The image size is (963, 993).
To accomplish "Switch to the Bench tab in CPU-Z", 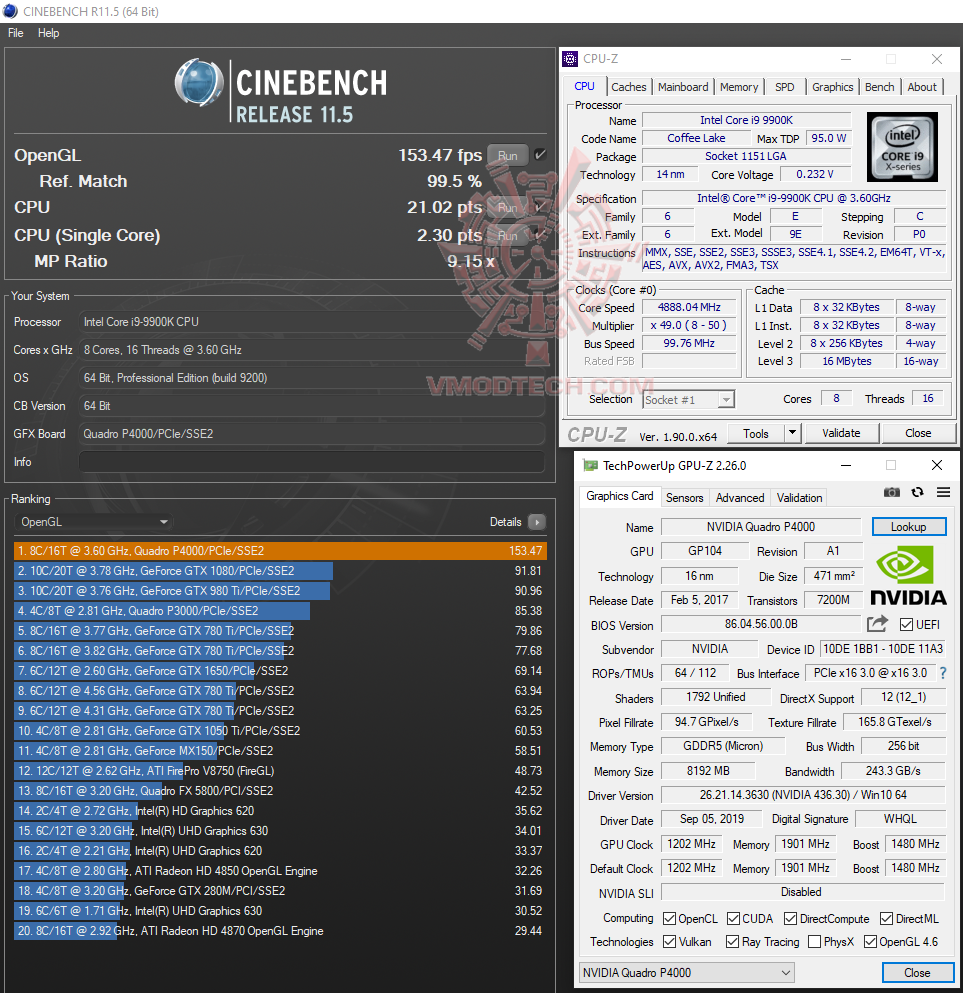I will [x=880, y=87].
